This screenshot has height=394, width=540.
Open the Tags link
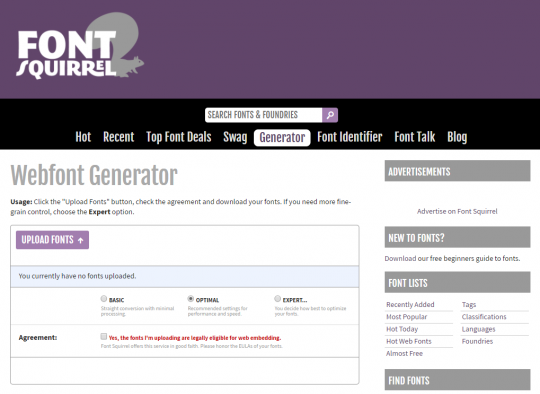469,304
